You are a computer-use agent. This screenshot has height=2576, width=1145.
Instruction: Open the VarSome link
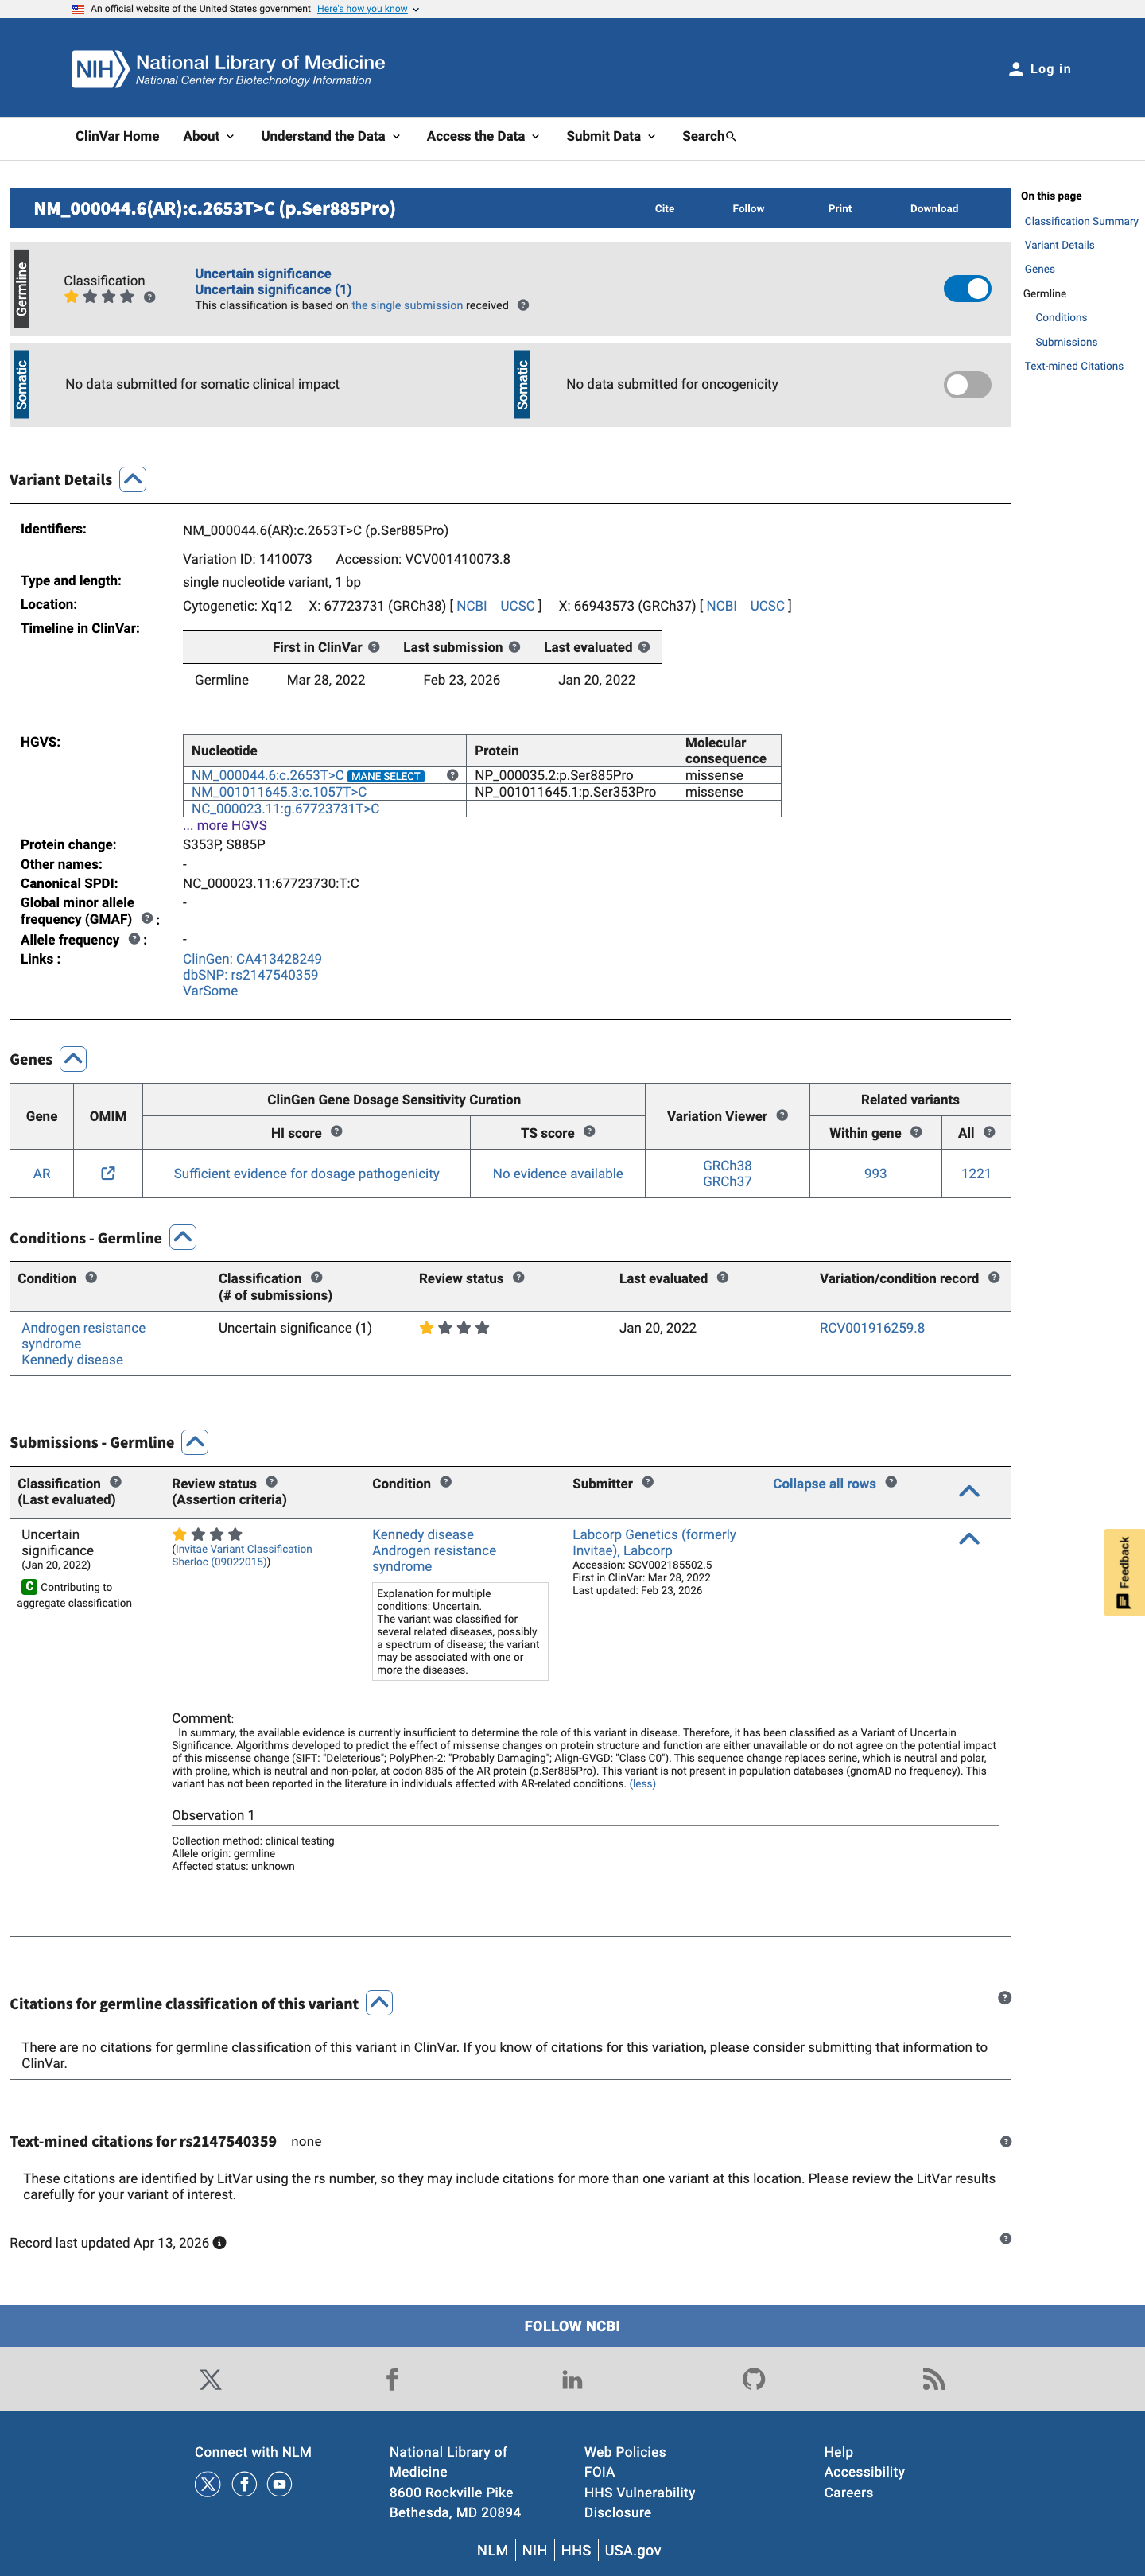point(210,991)
